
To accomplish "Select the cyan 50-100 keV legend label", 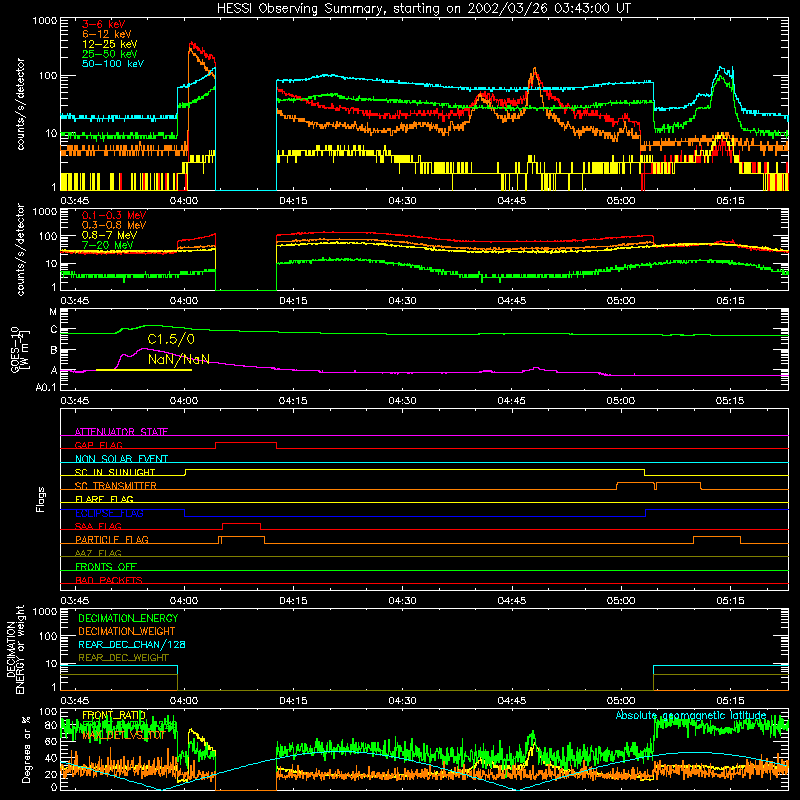I will coord(113,64).
